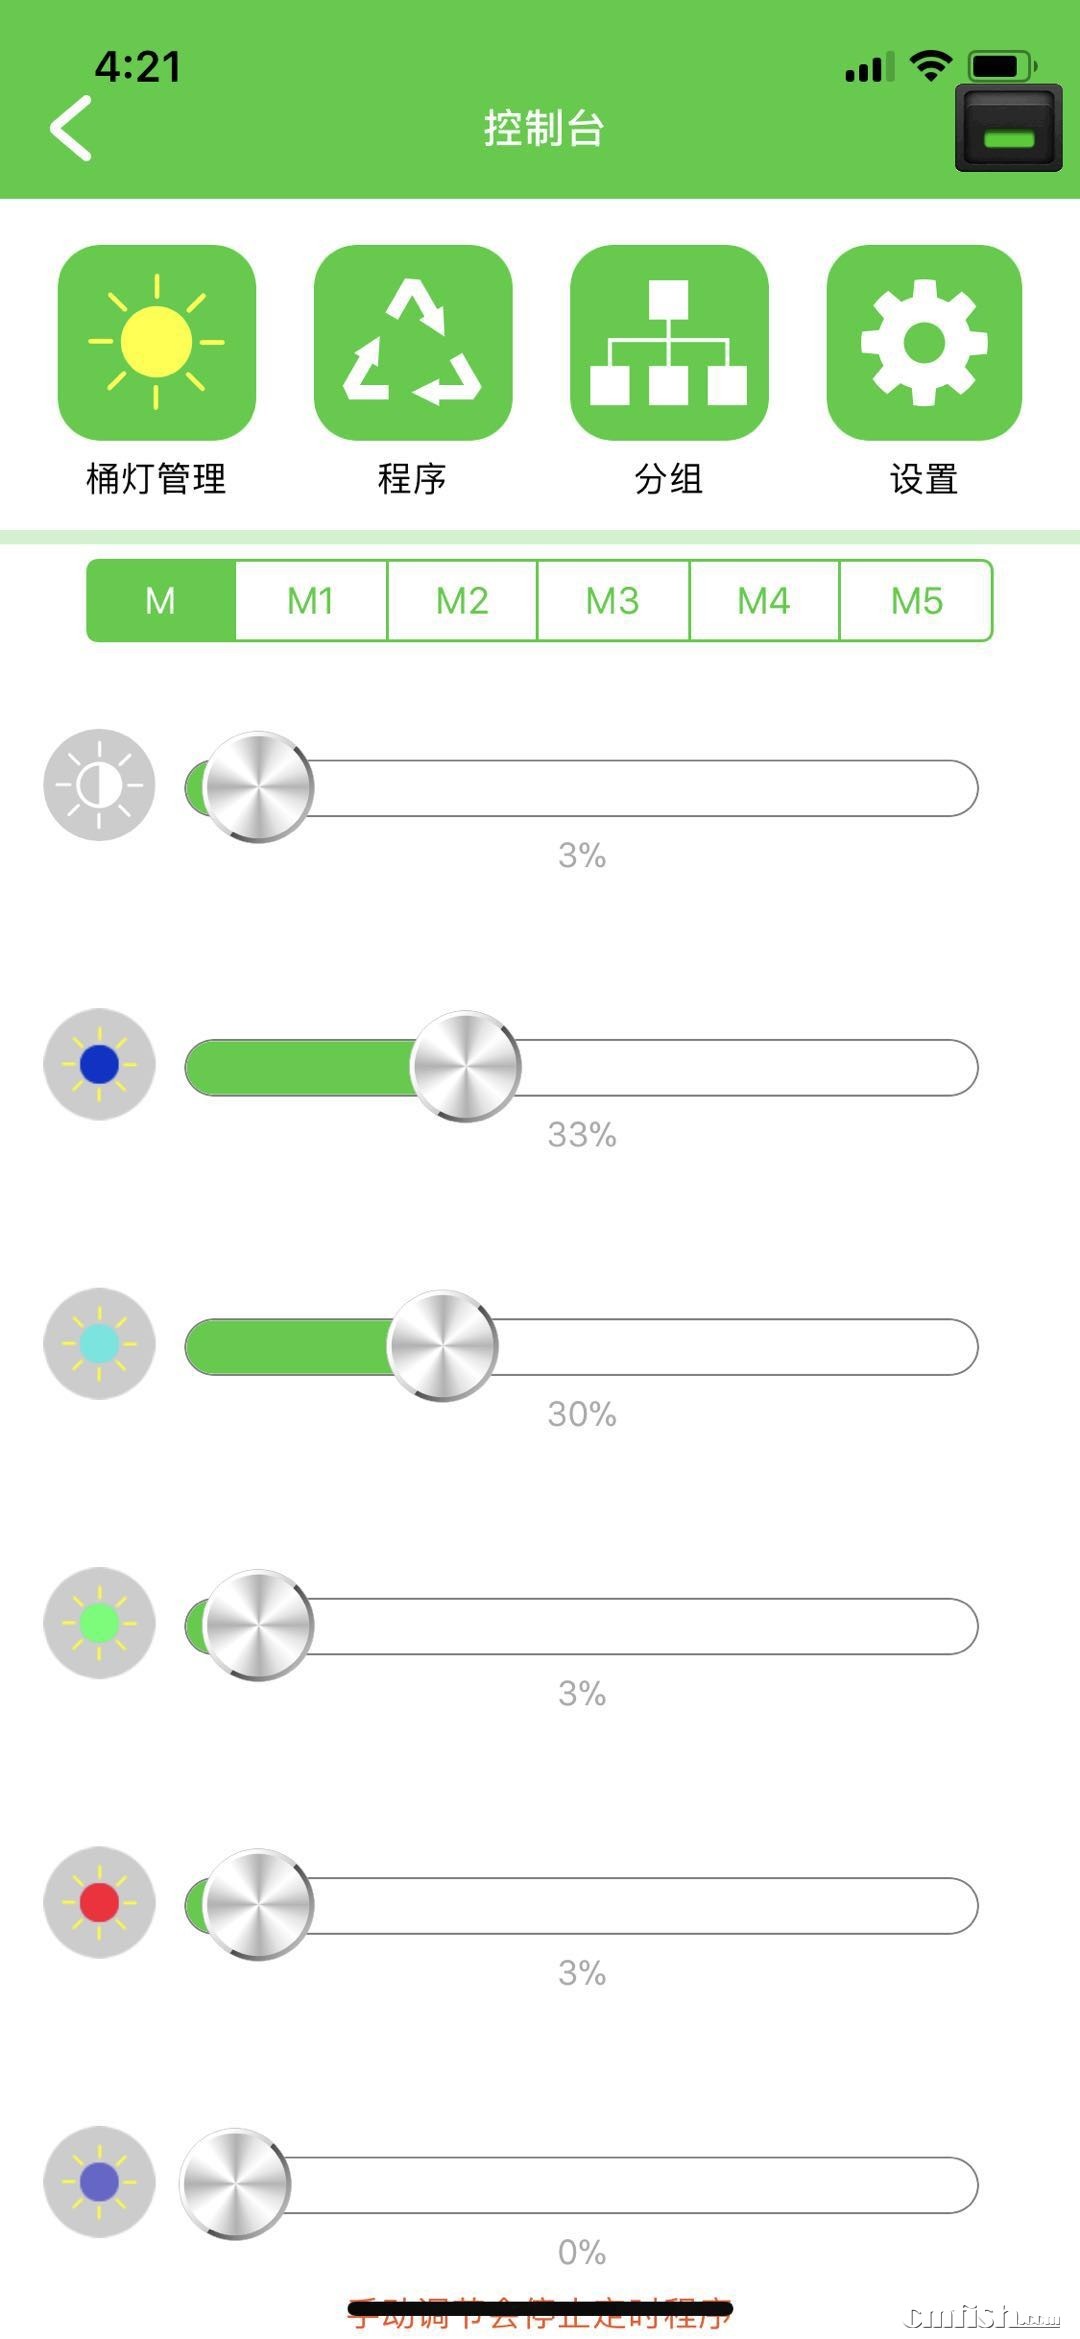Viewport: 1080px width, 2339px height.
Task: Click the 0% violet slider knob
Action: (x=236, y=2183)
